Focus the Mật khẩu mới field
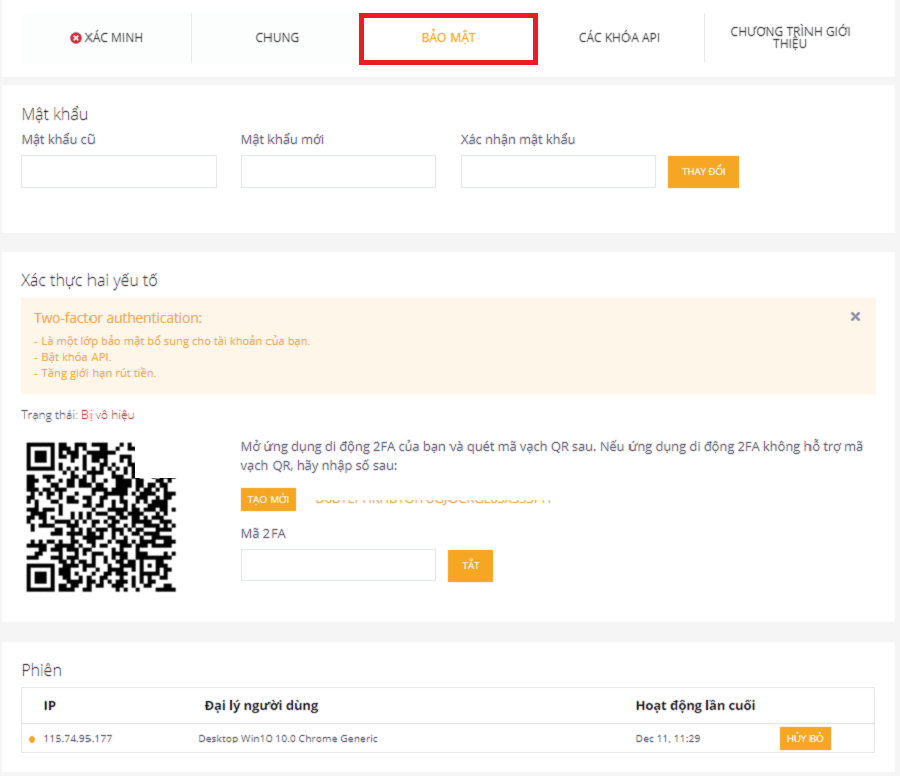This screenshot has height=776, width=900. (338, 171)
